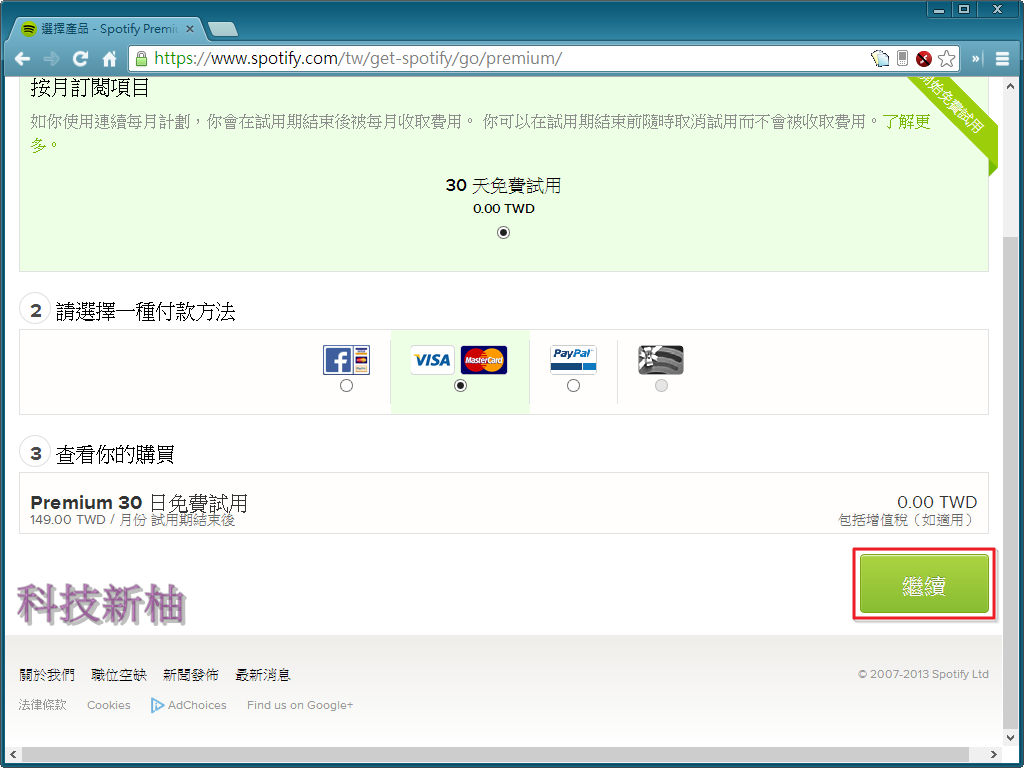The image size is (1024, 768).
Task: Click the MasterCard logo
Action: click(x=484, y=360)
